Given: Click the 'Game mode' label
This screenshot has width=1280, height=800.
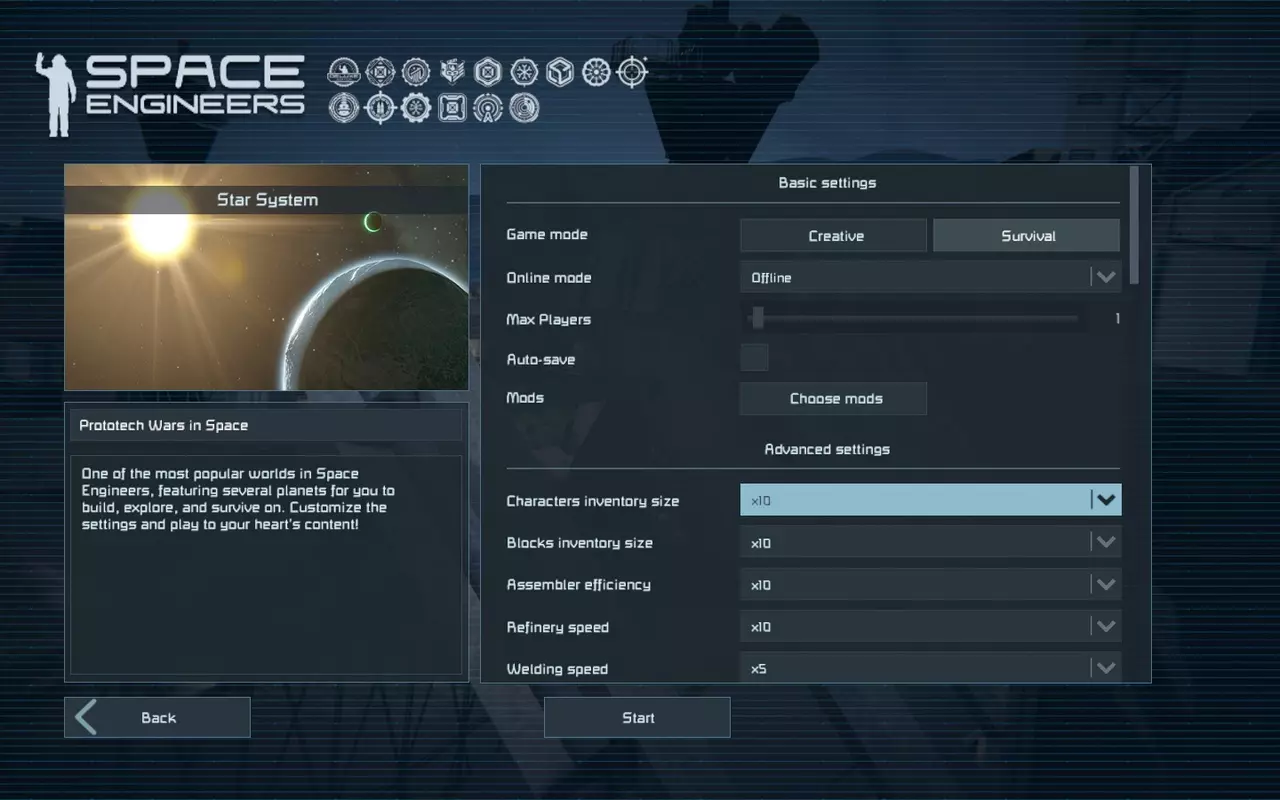Looking at the screenshot, I should [x=547, y=234].
